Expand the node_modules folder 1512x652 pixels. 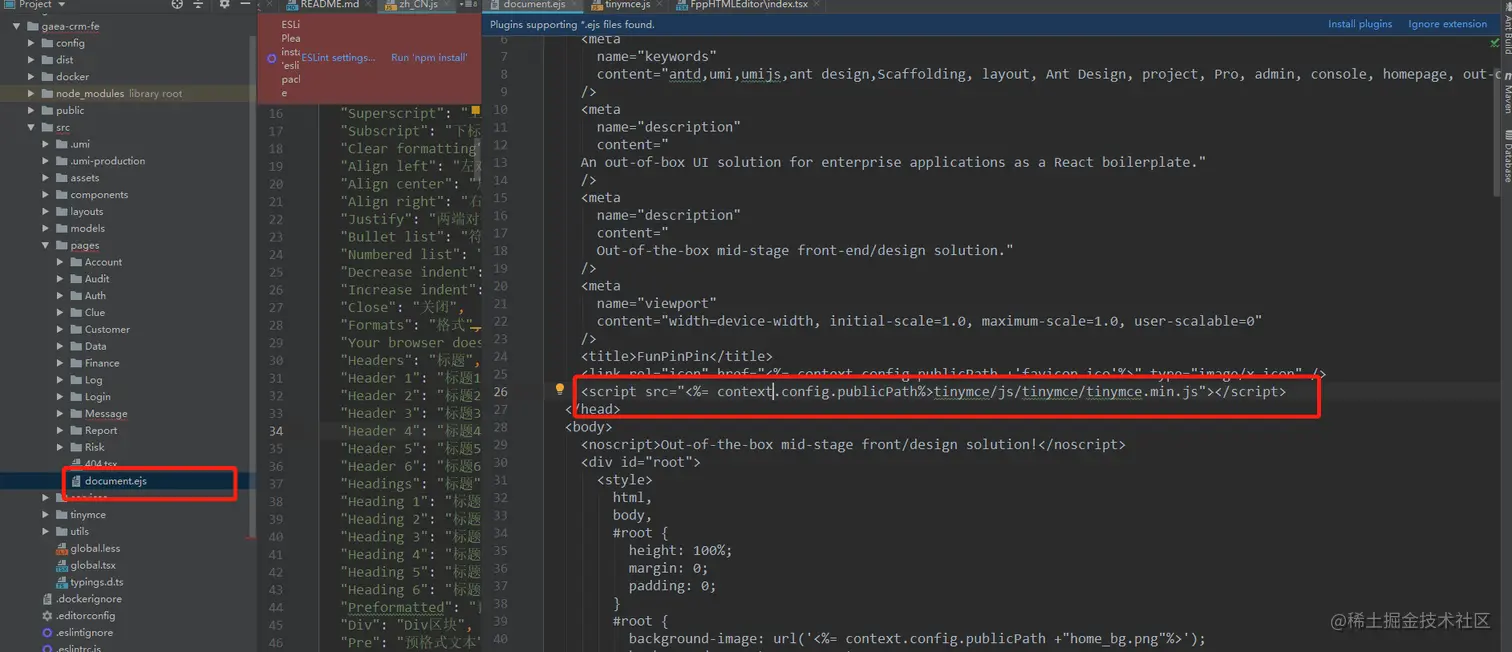click(x=32, y=93)
